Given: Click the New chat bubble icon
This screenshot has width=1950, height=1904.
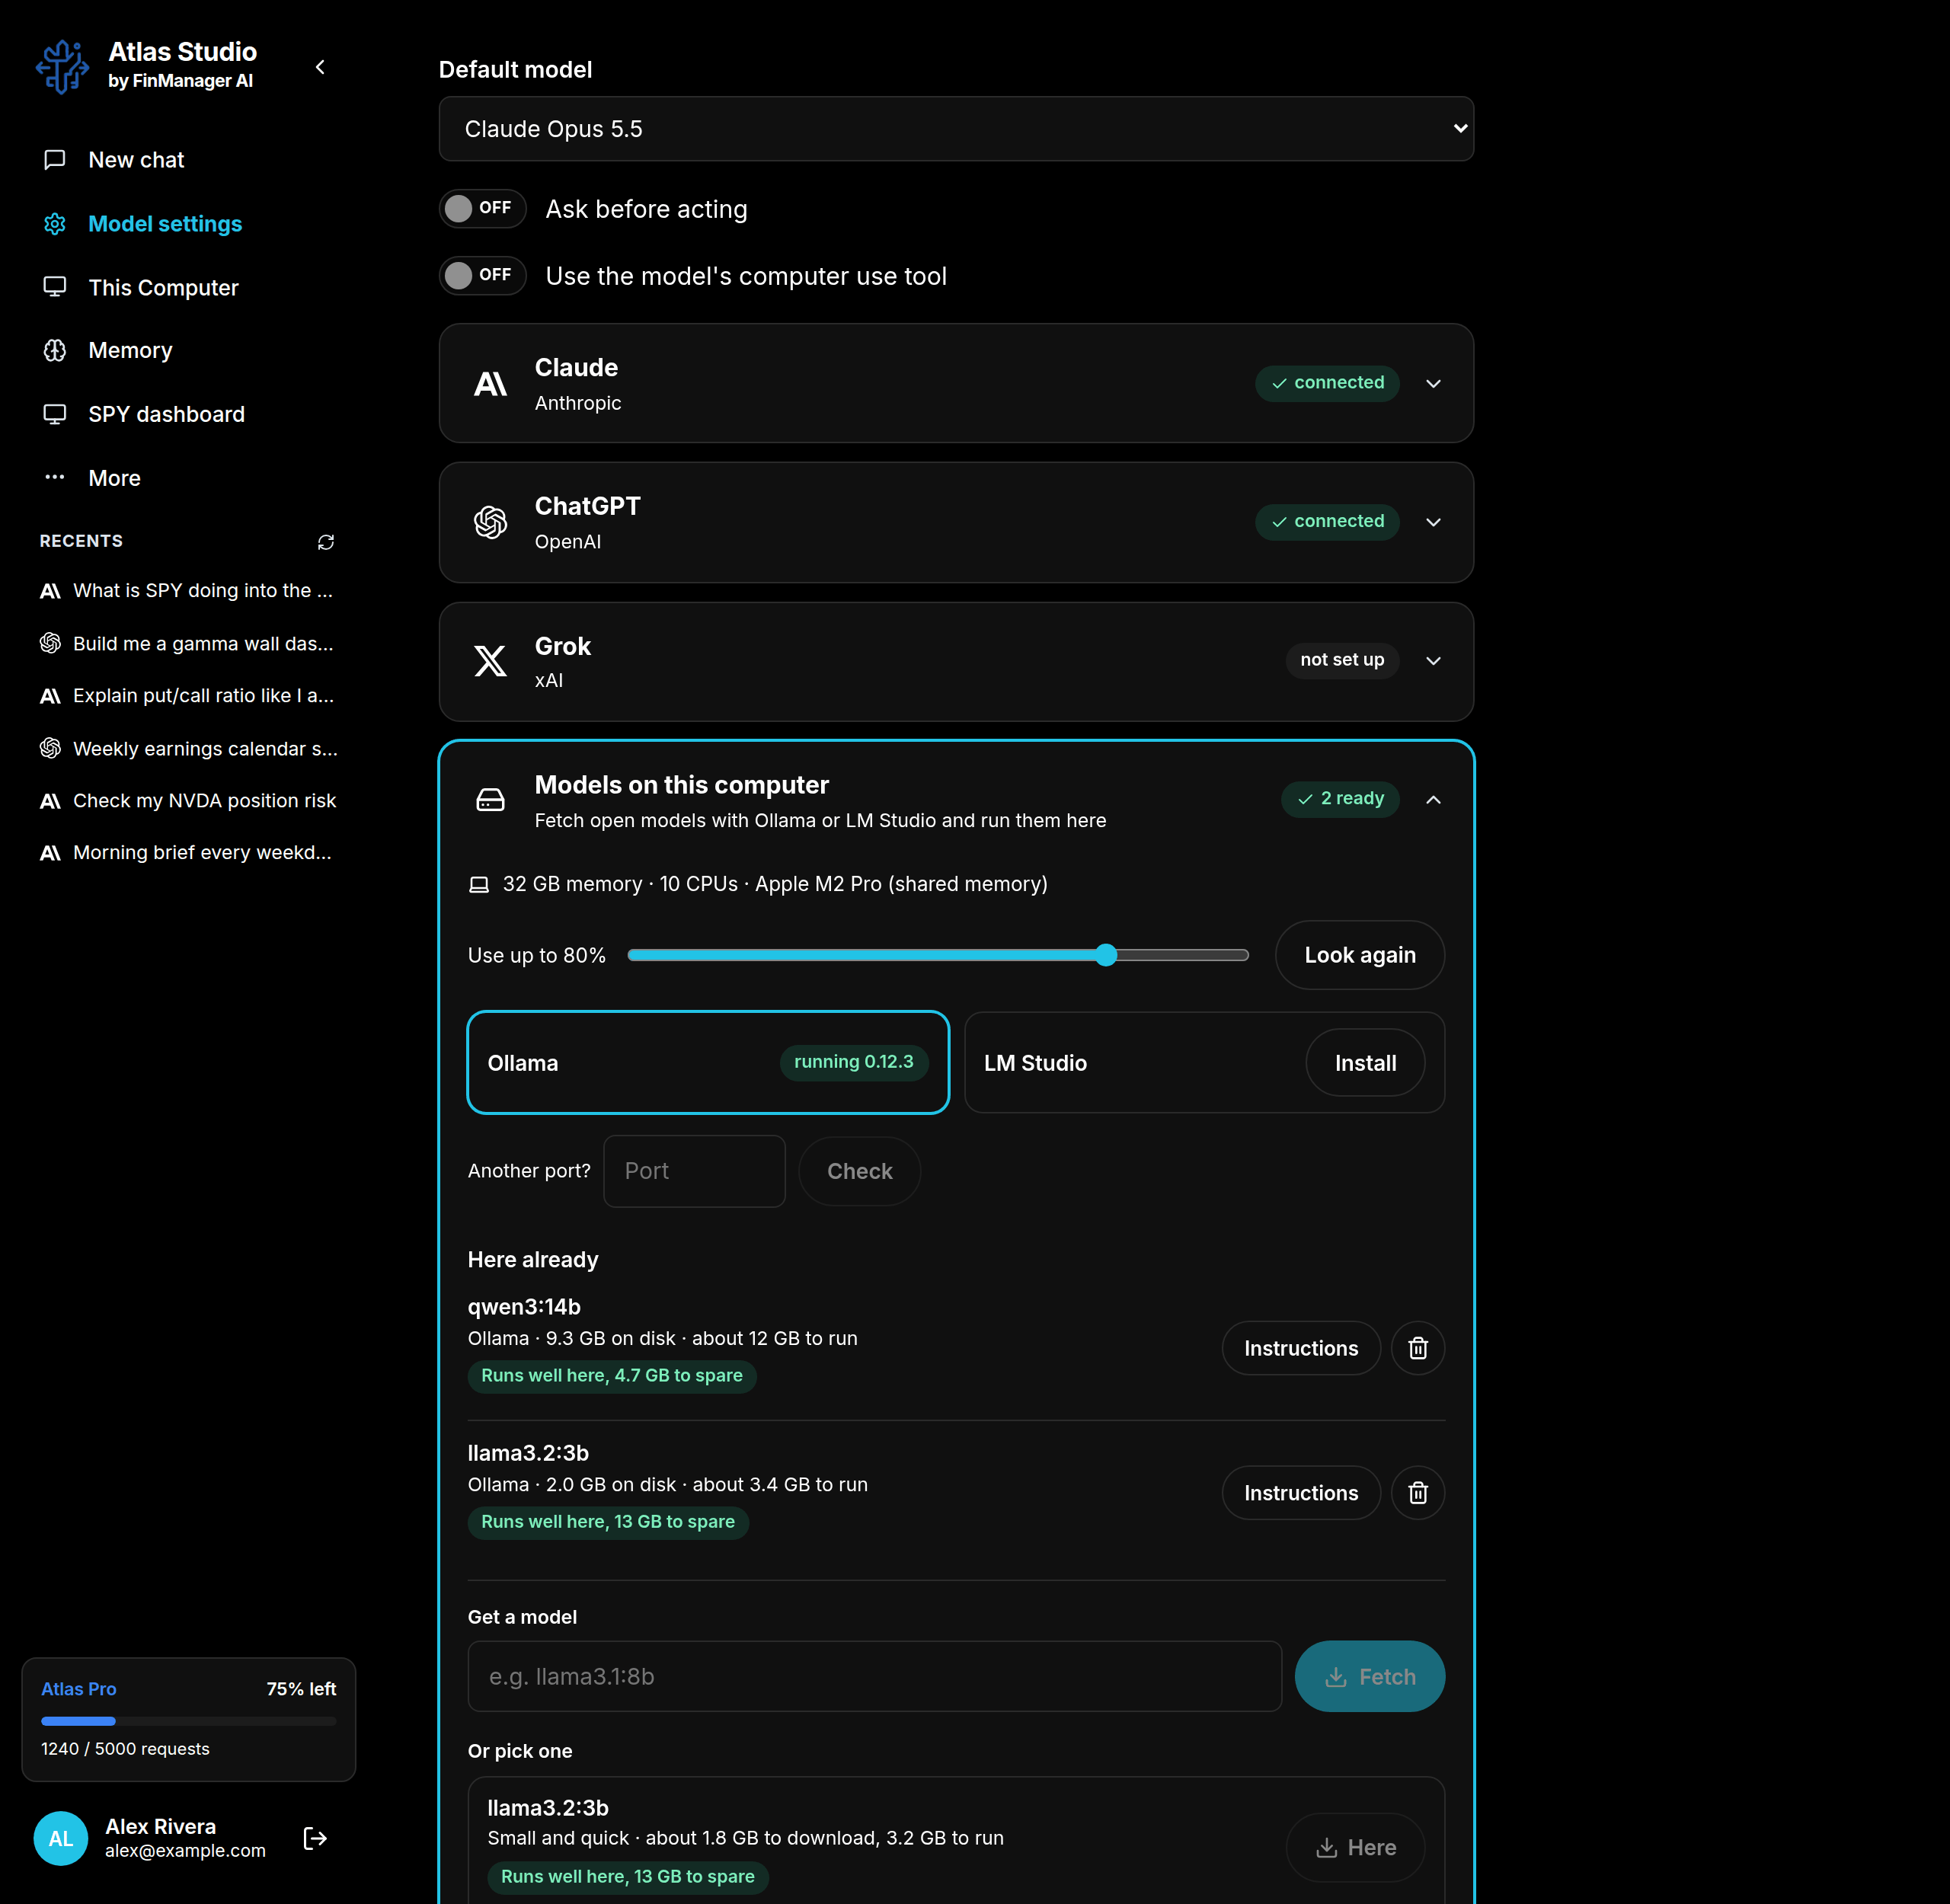Looking at the screenshot, I should point(55,160).
